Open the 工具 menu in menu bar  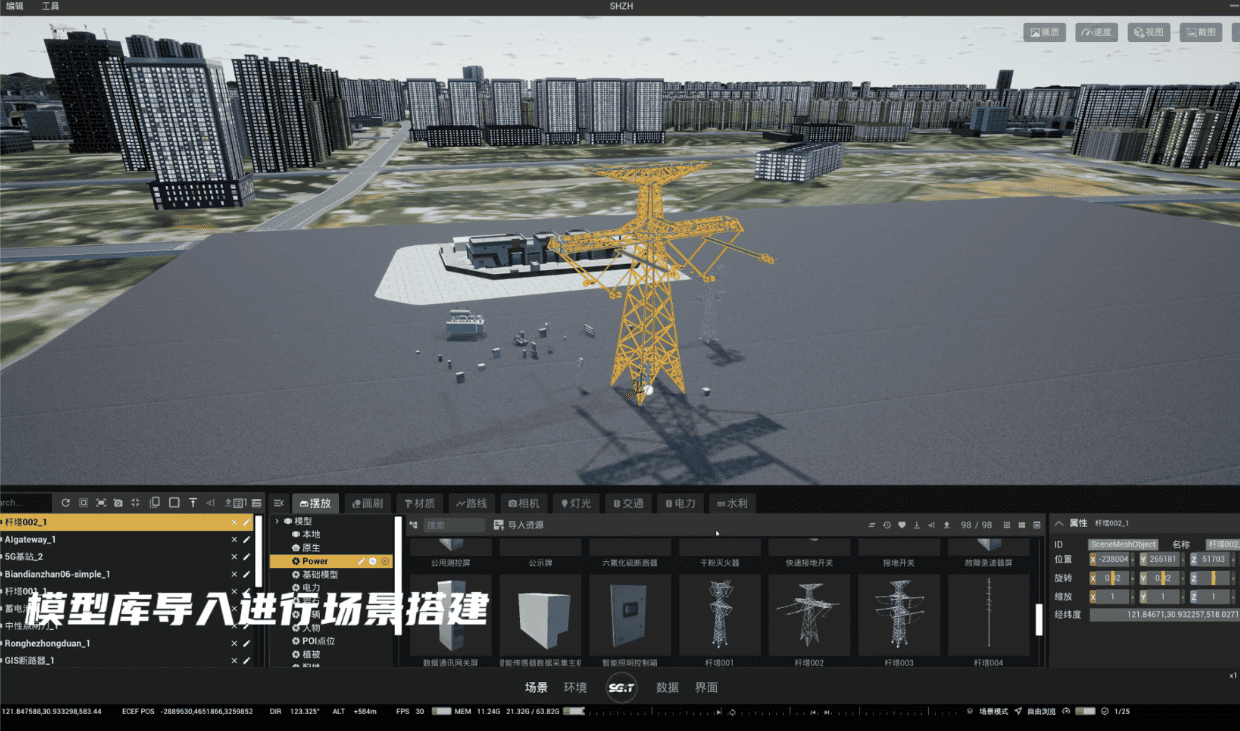pos(50,6)
